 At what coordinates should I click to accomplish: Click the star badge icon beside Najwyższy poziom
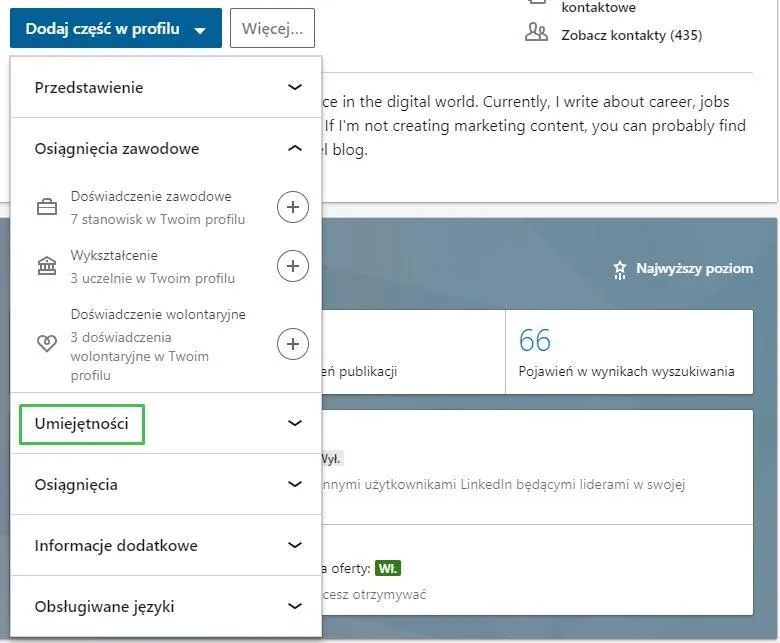pos(620,269)
